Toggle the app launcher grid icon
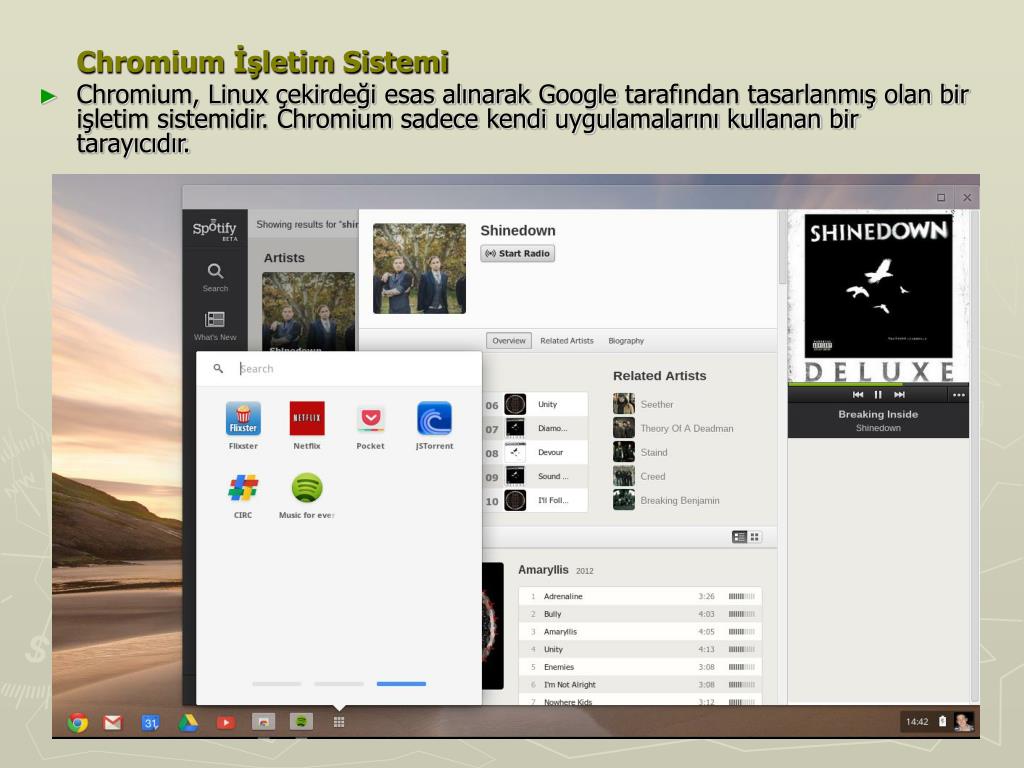1024x768 pixels. [339, 722]
